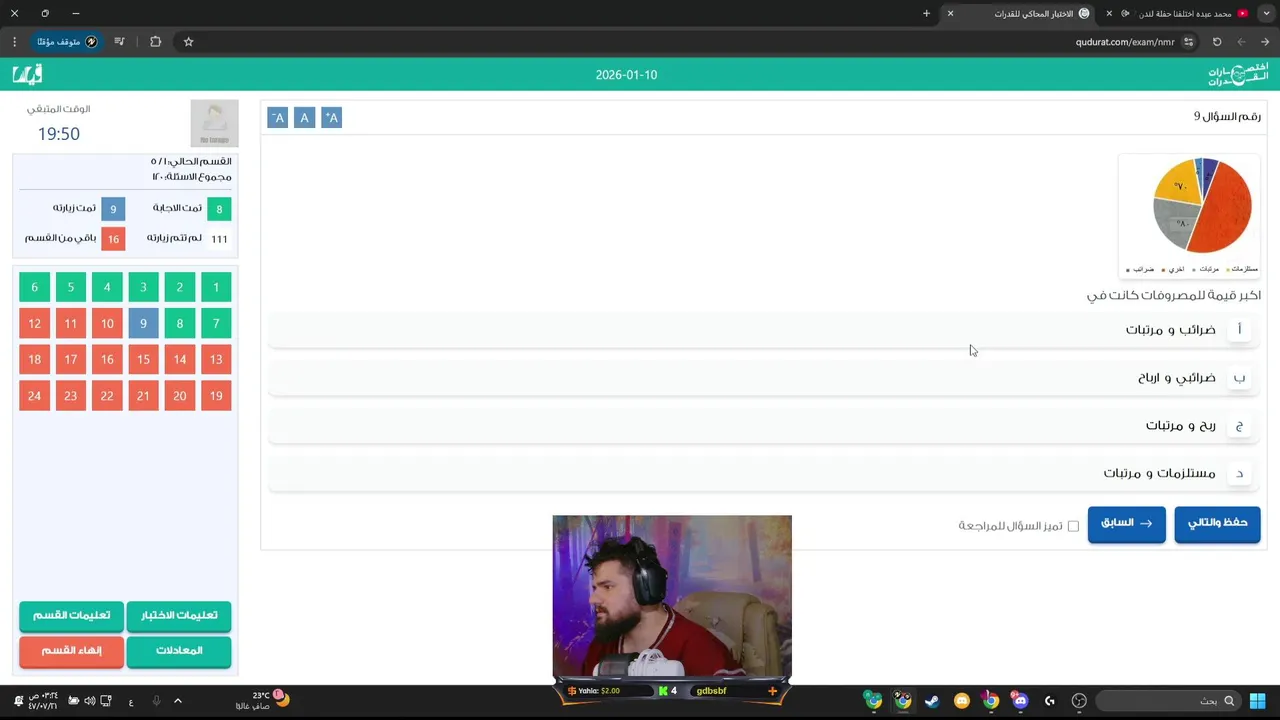Click the header date 2026-01-10
This screenshot has height=720, width=1280.
[x=626, y=75]
